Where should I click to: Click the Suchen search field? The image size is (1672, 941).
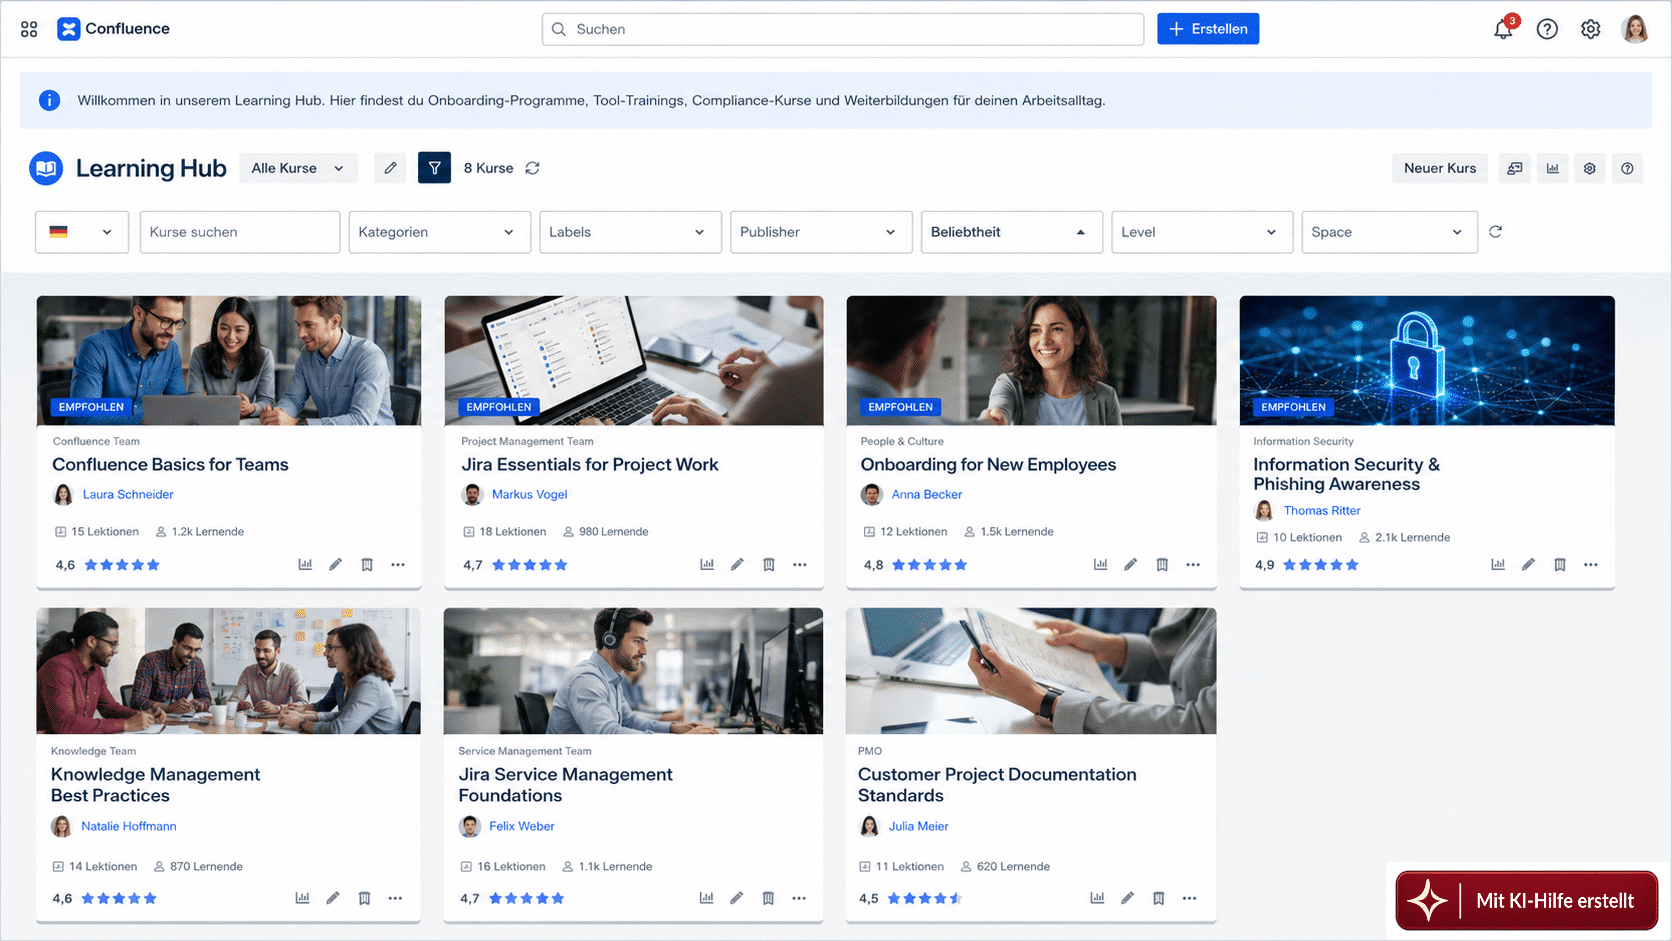point(843,29)
